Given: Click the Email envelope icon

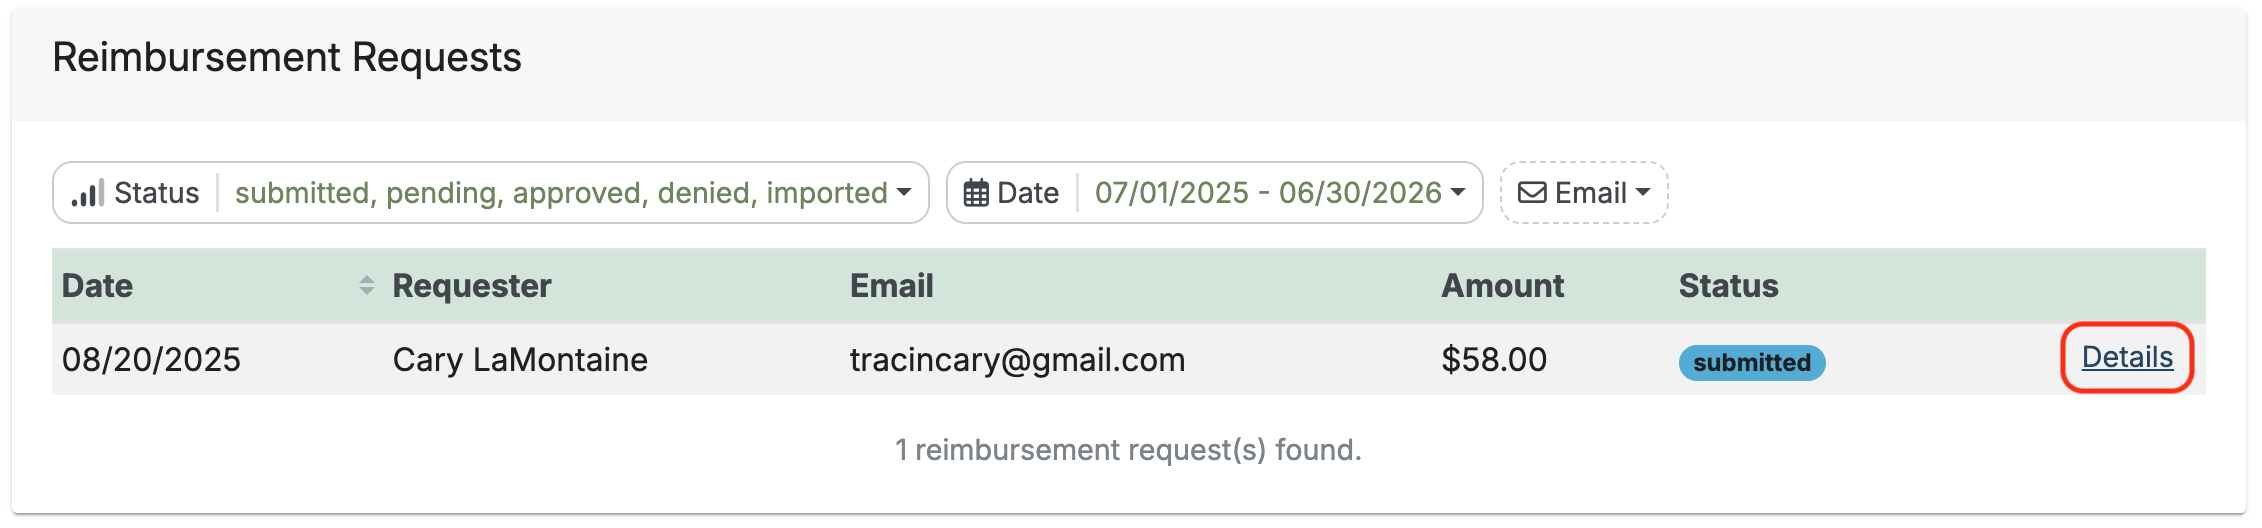Looking at the screenshot, I should tap(1532, 192).
